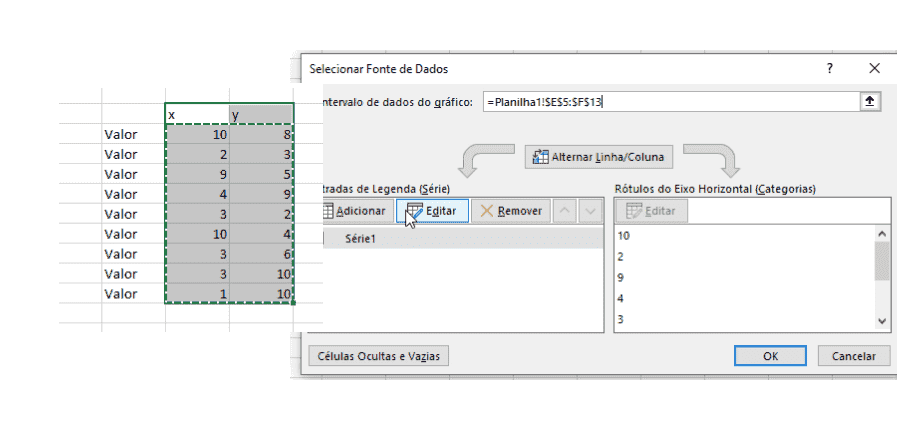Click the category list scroll up arrow

883,233
